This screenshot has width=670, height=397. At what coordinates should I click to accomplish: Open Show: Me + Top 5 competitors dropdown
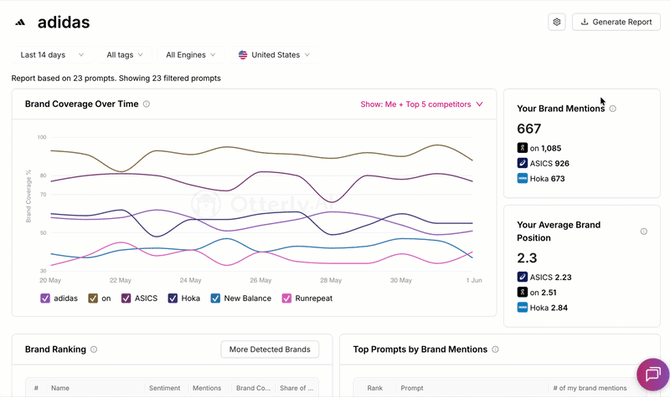[x=421, y=104]
